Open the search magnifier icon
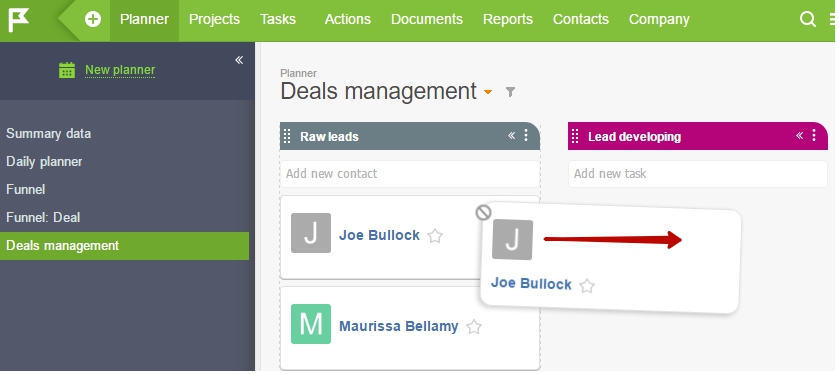The image size is (839, 374). (807, 19)
